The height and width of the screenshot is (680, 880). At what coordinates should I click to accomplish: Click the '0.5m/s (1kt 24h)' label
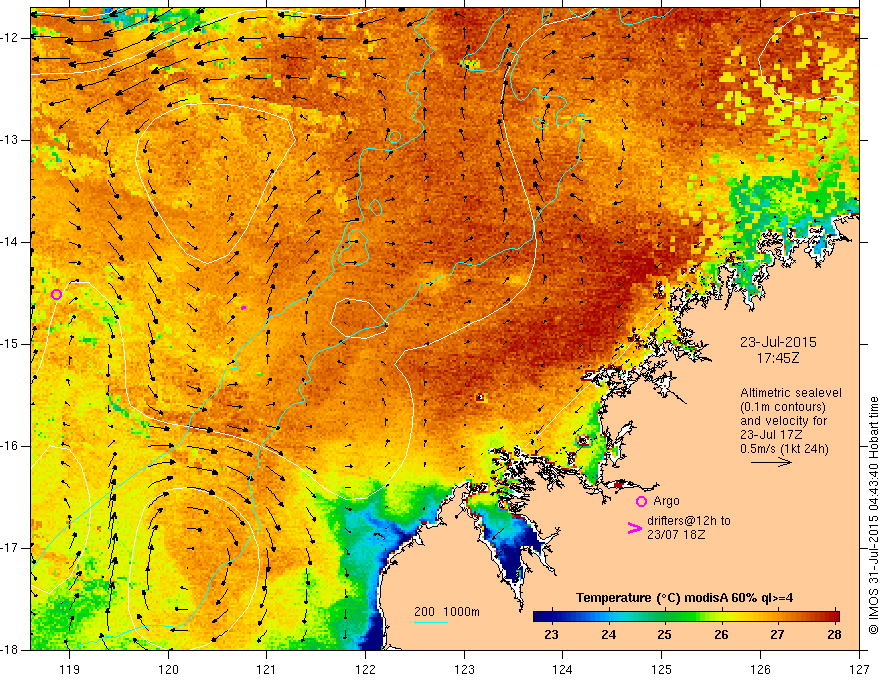[785, 449]
